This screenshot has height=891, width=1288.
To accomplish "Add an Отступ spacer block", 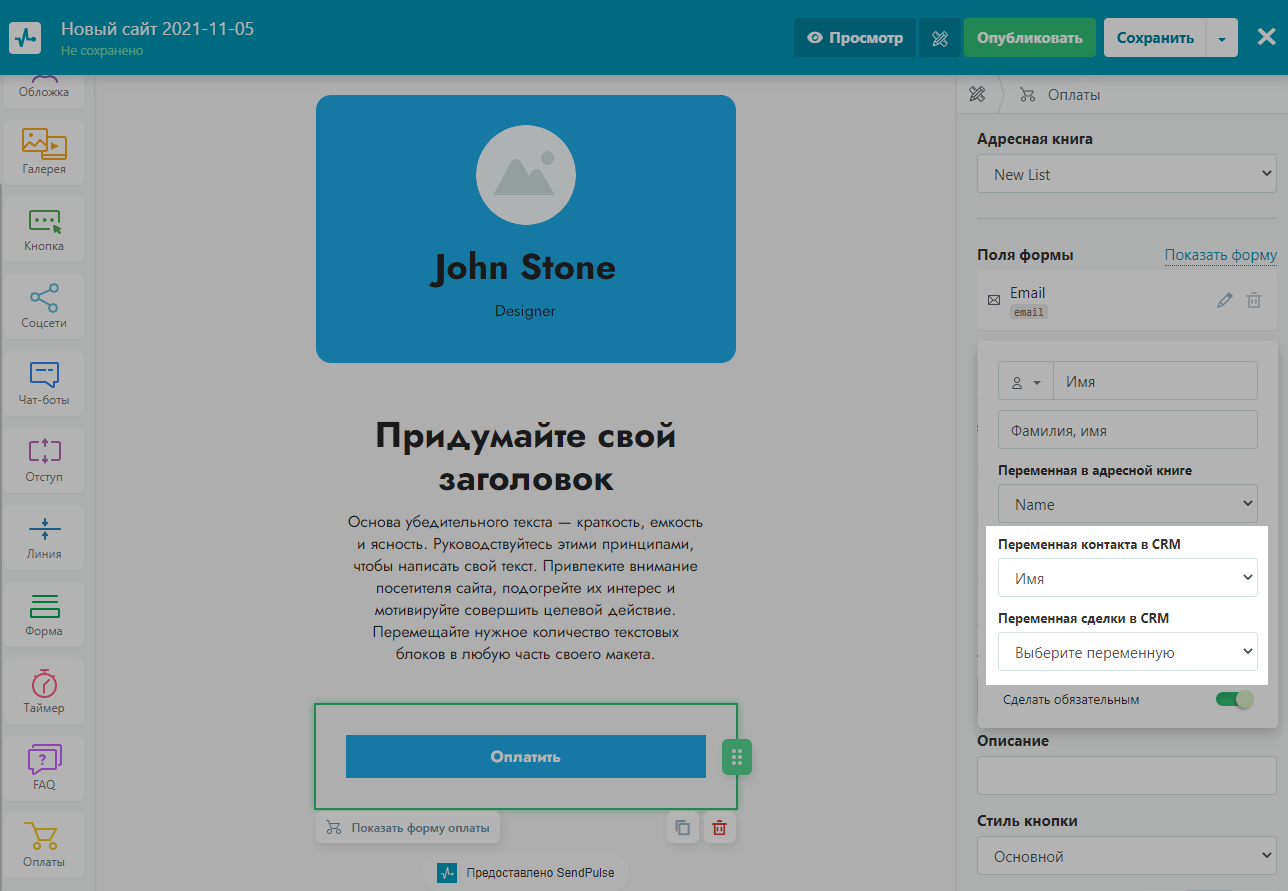I will coord(44,460).
